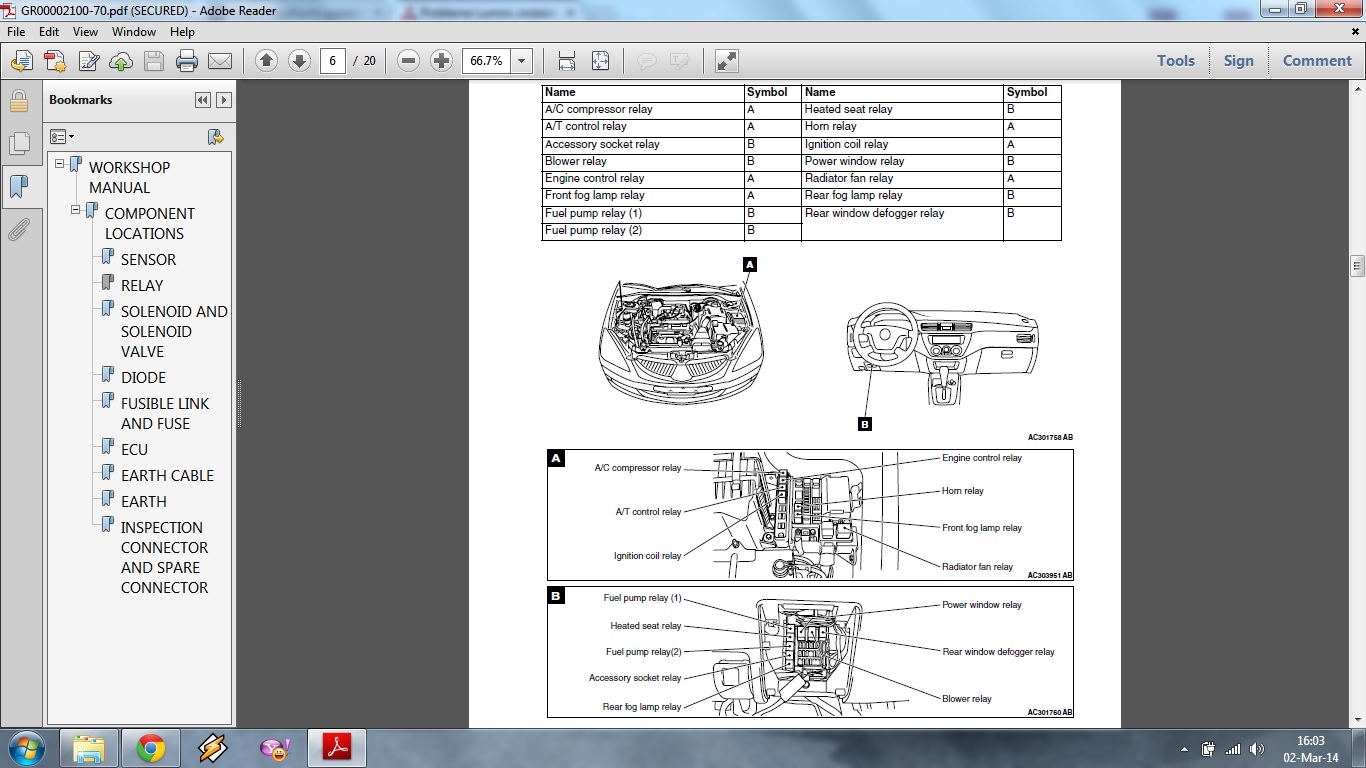
Task: Click 'A/C compressor relay' table cell
Action: [643, 109]
